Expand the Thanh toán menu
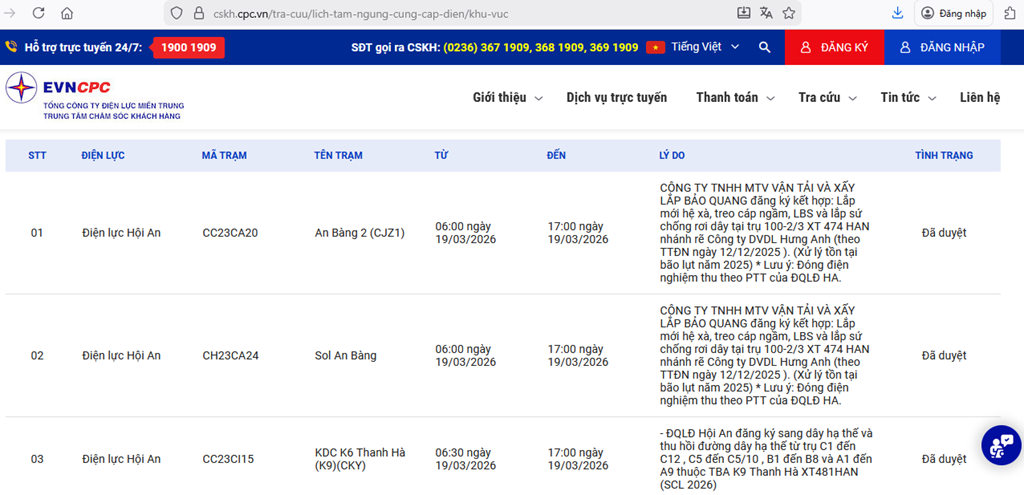This screenshot has height=495, width=1024. click(735, 98)
